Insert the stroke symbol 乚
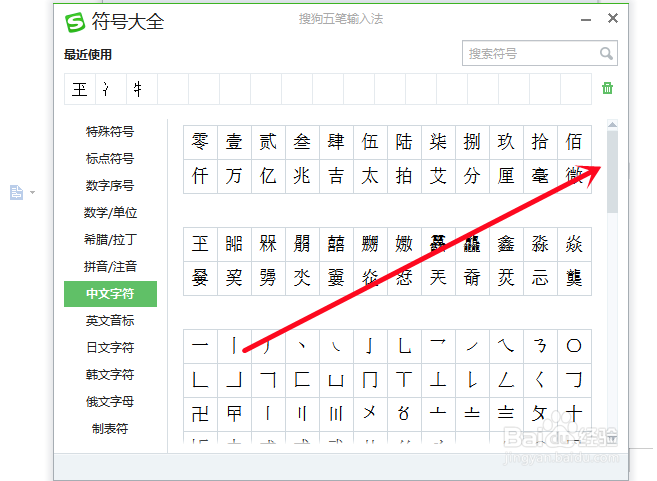Viewport: 657px width, 481px height. [x=404, y=346]
